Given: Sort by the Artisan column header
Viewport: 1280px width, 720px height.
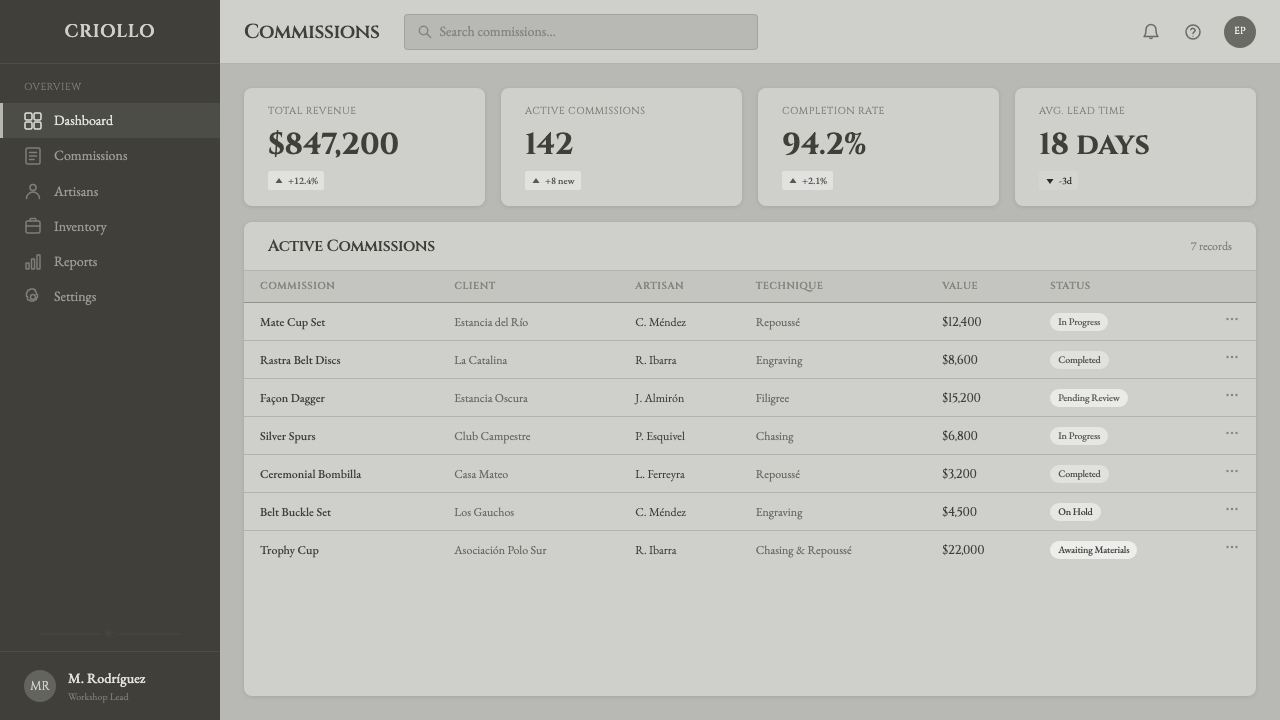Looking at the screenshot, I should point(659,286).
